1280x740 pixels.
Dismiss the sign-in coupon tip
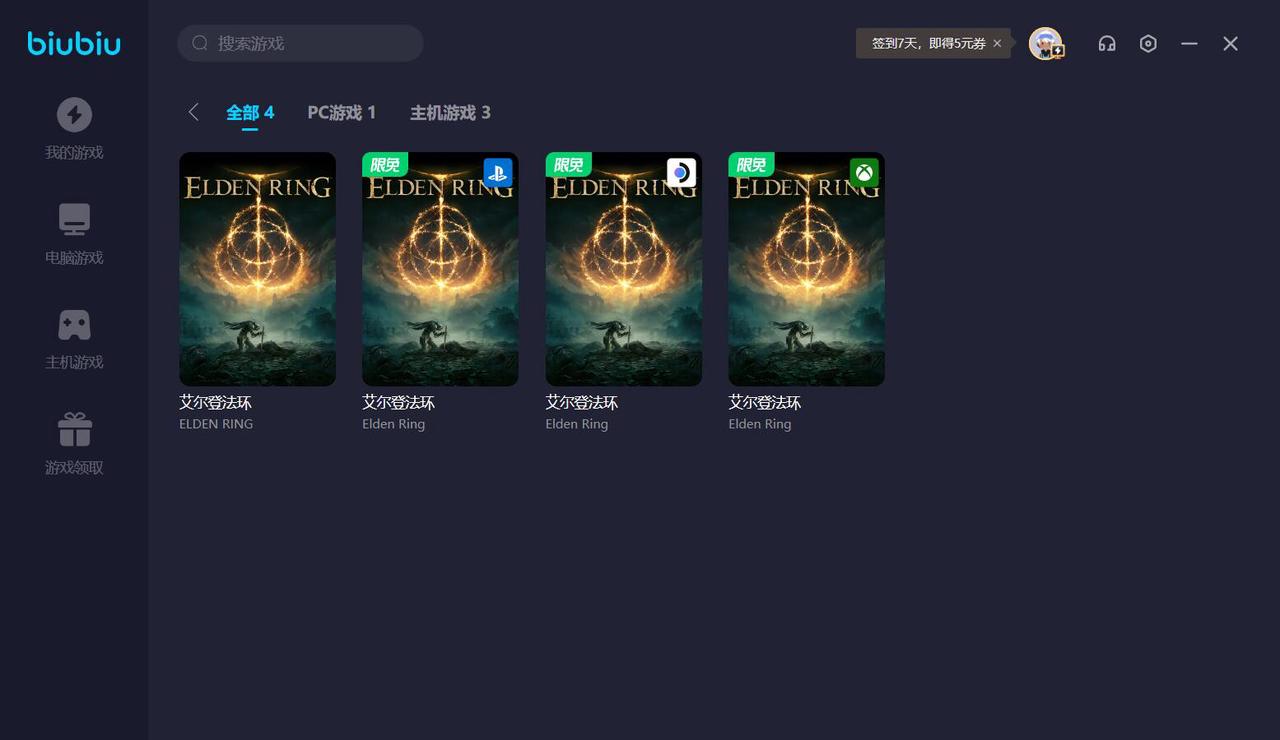point(997,43)
